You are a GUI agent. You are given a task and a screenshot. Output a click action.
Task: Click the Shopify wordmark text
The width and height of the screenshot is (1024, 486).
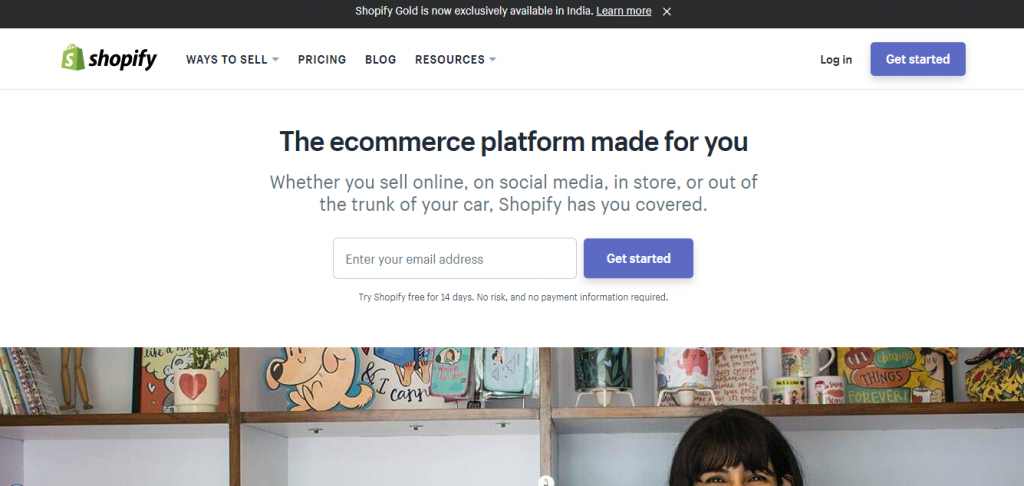point(122,60)
